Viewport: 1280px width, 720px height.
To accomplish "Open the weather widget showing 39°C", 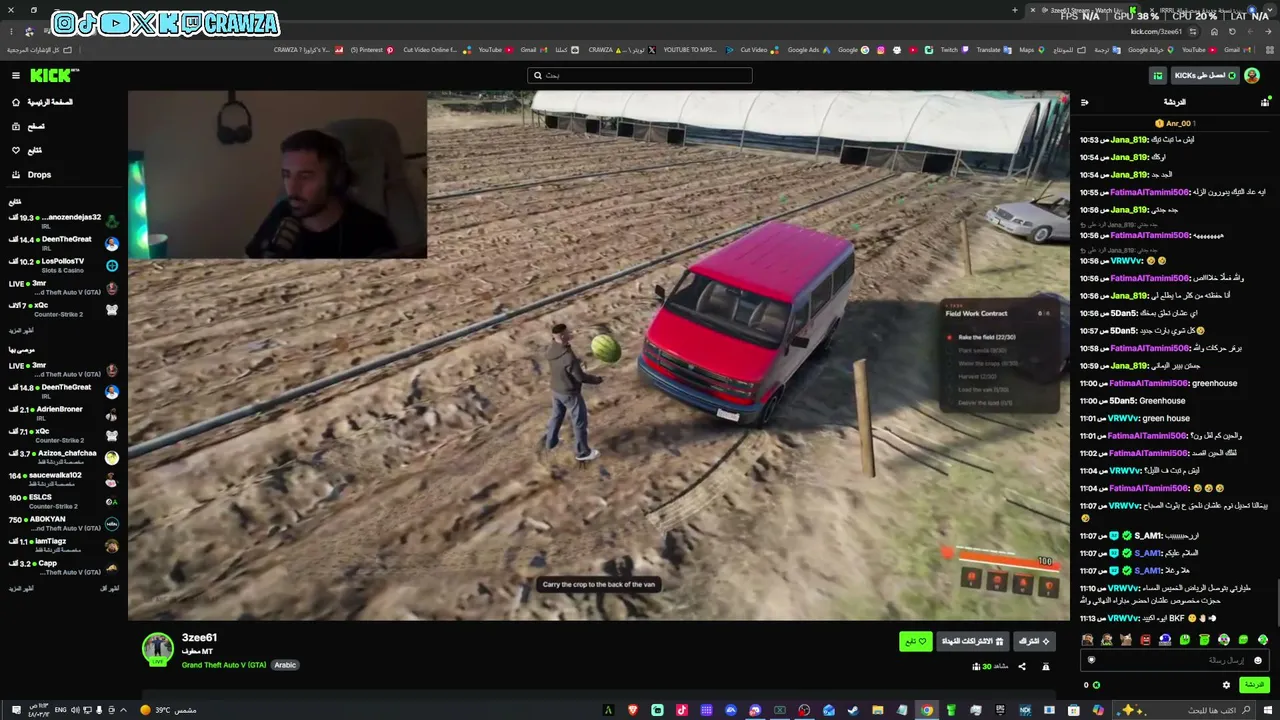I will [x=168, y=710].
